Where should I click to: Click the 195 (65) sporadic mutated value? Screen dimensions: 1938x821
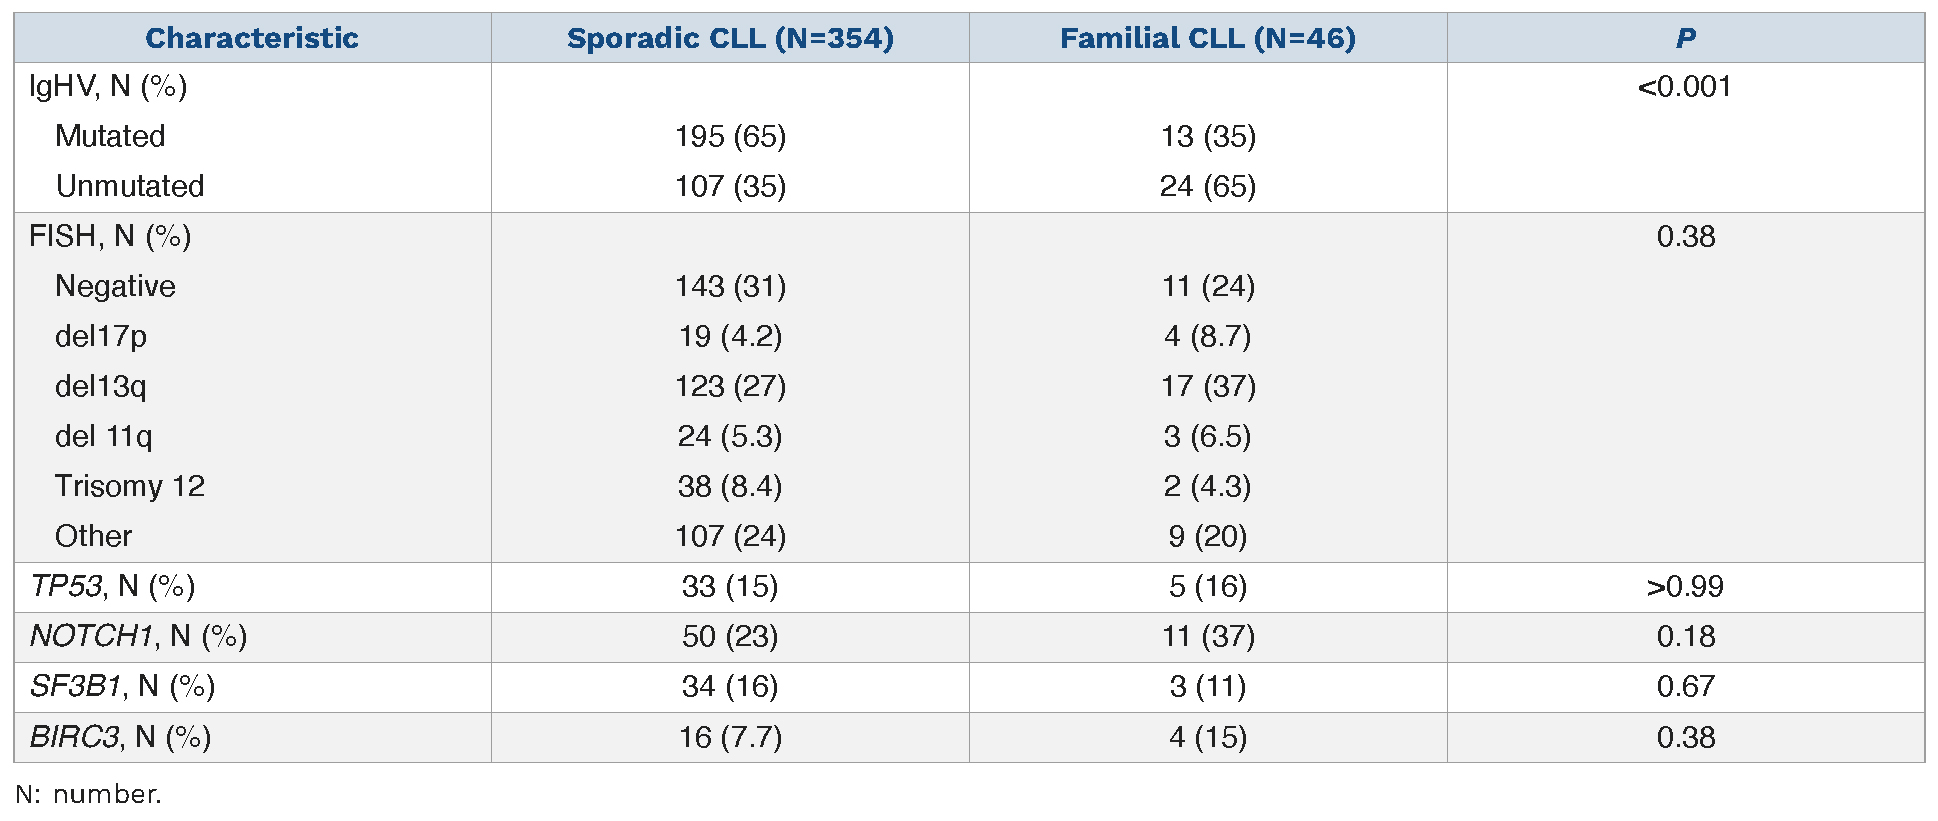[730, 136]
